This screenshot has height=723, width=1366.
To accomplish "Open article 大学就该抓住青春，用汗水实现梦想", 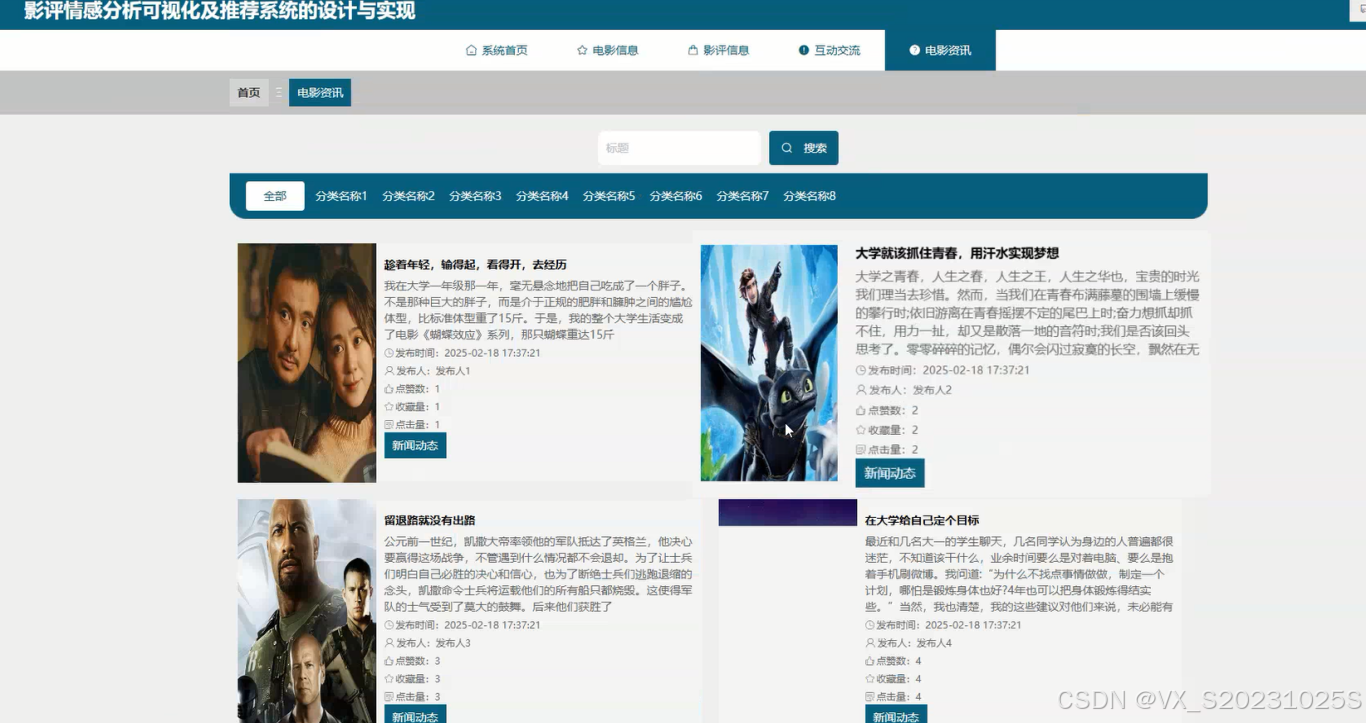I will click(x=957, y=253).
